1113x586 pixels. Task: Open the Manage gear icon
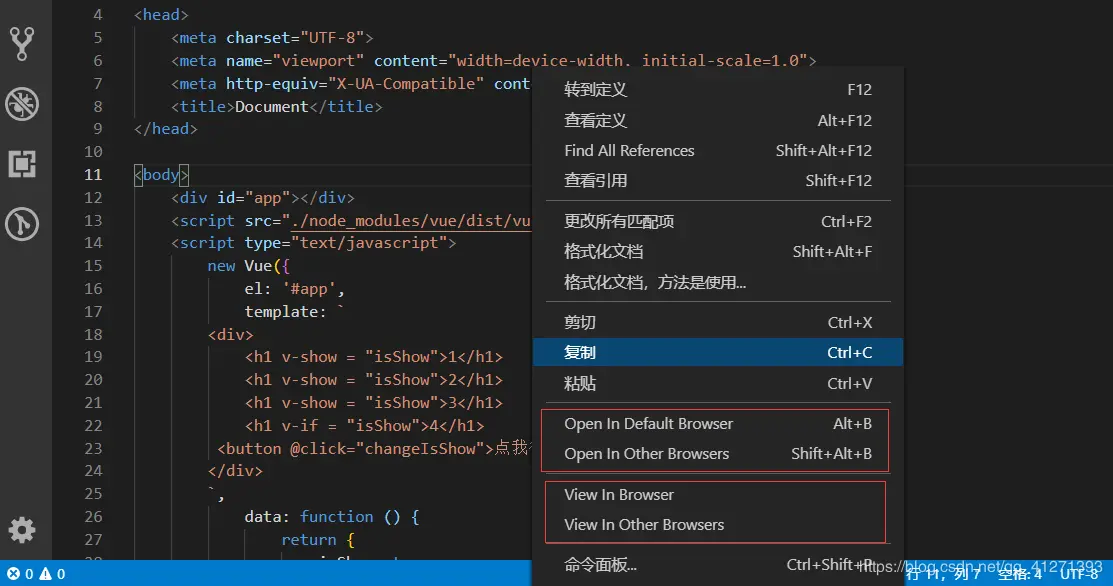(22, 530)
